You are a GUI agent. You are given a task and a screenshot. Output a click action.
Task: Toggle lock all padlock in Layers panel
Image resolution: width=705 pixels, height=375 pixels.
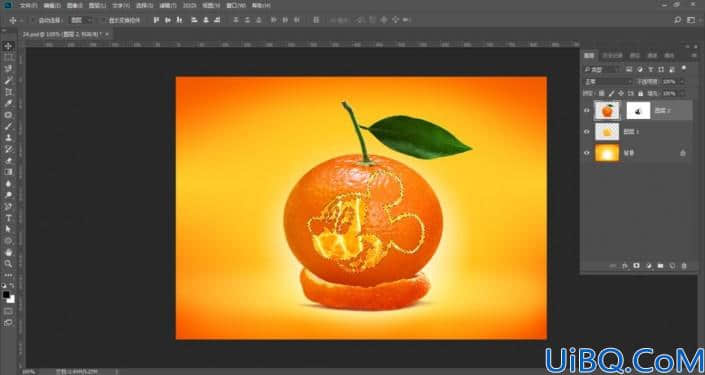(x=640, y=94)
